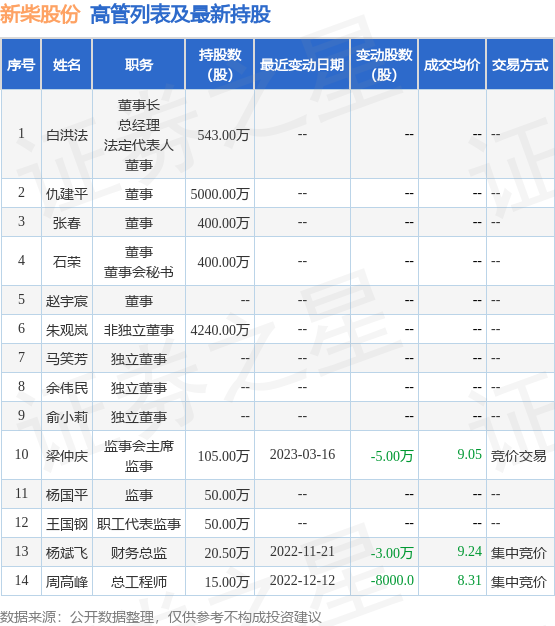The image size is (555, 626).
Task: Click the 数据来源 disclaimer footer text
Action: coord(161,617)
